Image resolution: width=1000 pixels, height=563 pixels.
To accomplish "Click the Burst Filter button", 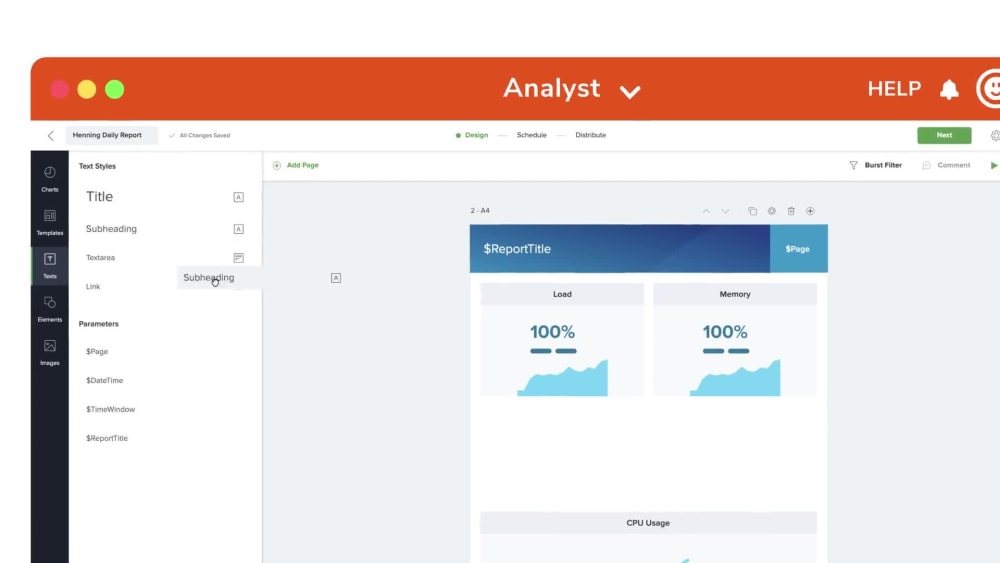I will click(876, 165).
